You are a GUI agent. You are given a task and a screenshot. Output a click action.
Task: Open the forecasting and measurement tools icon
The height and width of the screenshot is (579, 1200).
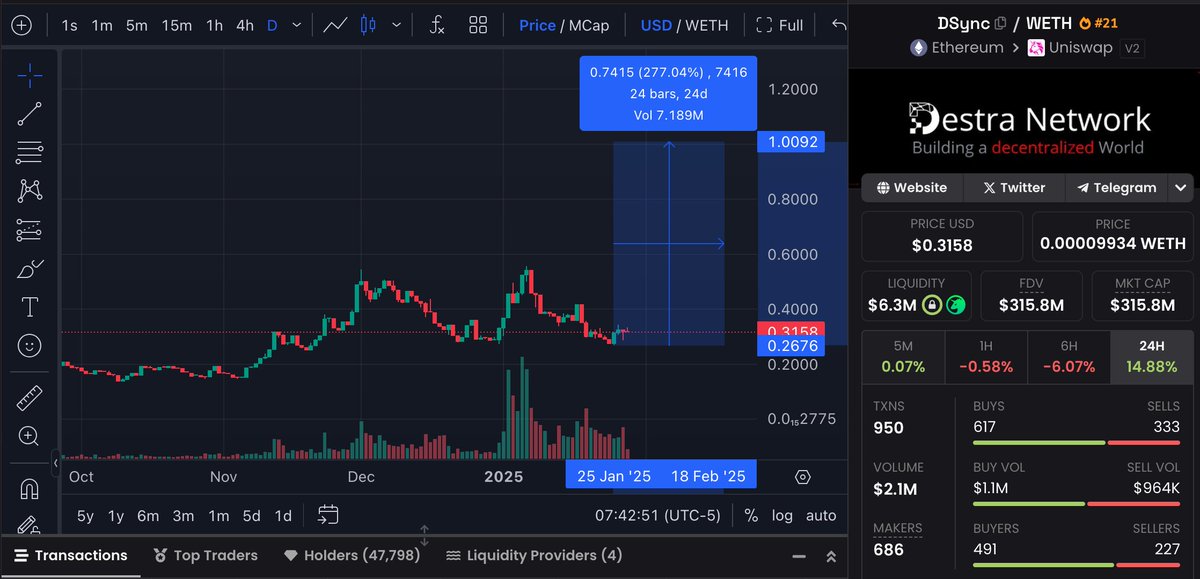tap(30, 229)
